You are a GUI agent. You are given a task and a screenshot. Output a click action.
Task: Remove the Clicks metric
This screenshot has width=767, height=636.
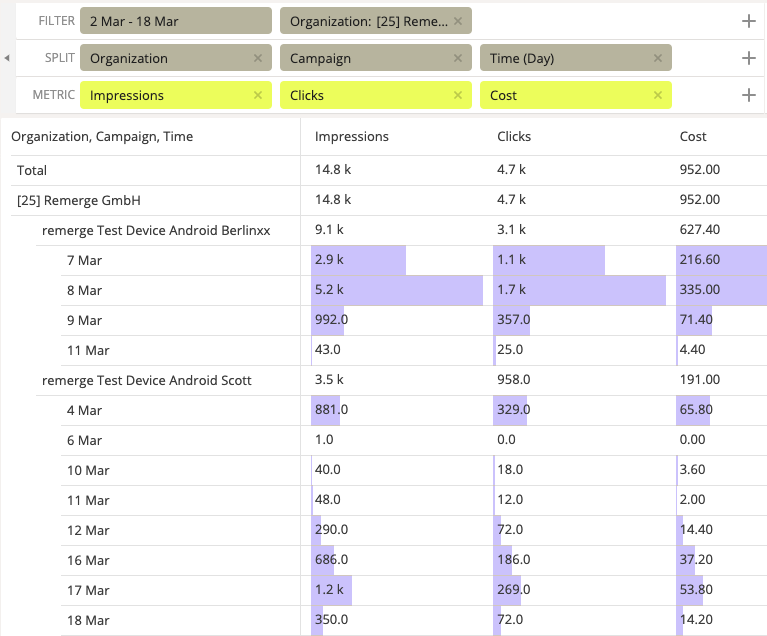(458, 96)
